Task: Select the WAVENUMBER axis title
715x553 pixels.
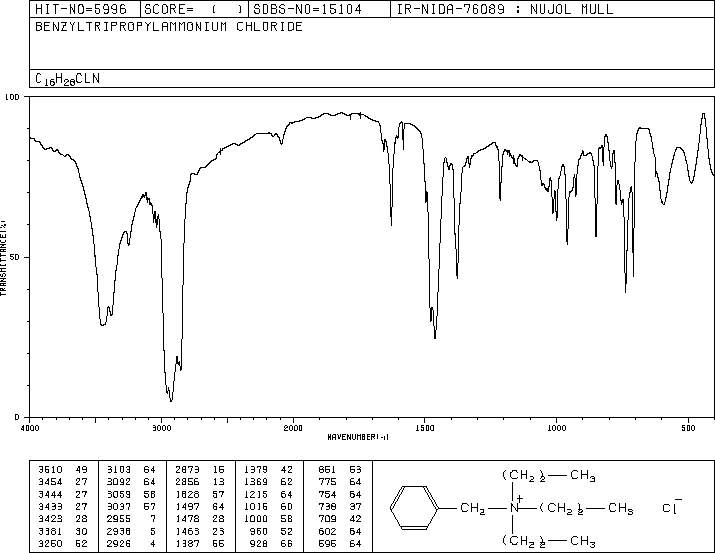Action: (x=358, y=437)
